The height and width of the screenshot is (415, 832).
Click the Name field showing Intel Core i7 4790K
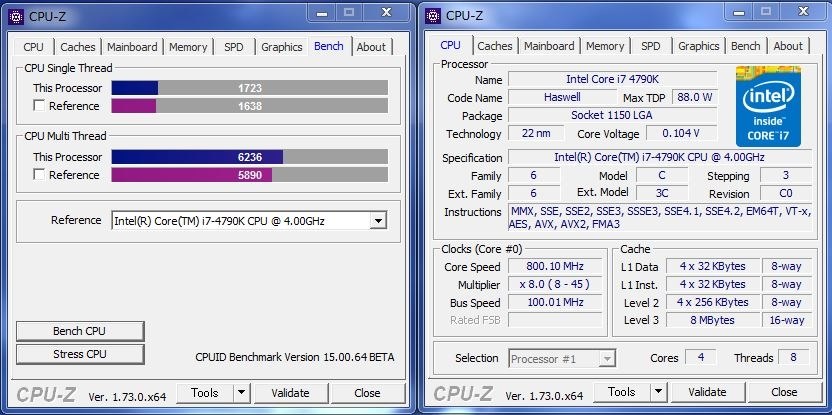pos(612,79)
